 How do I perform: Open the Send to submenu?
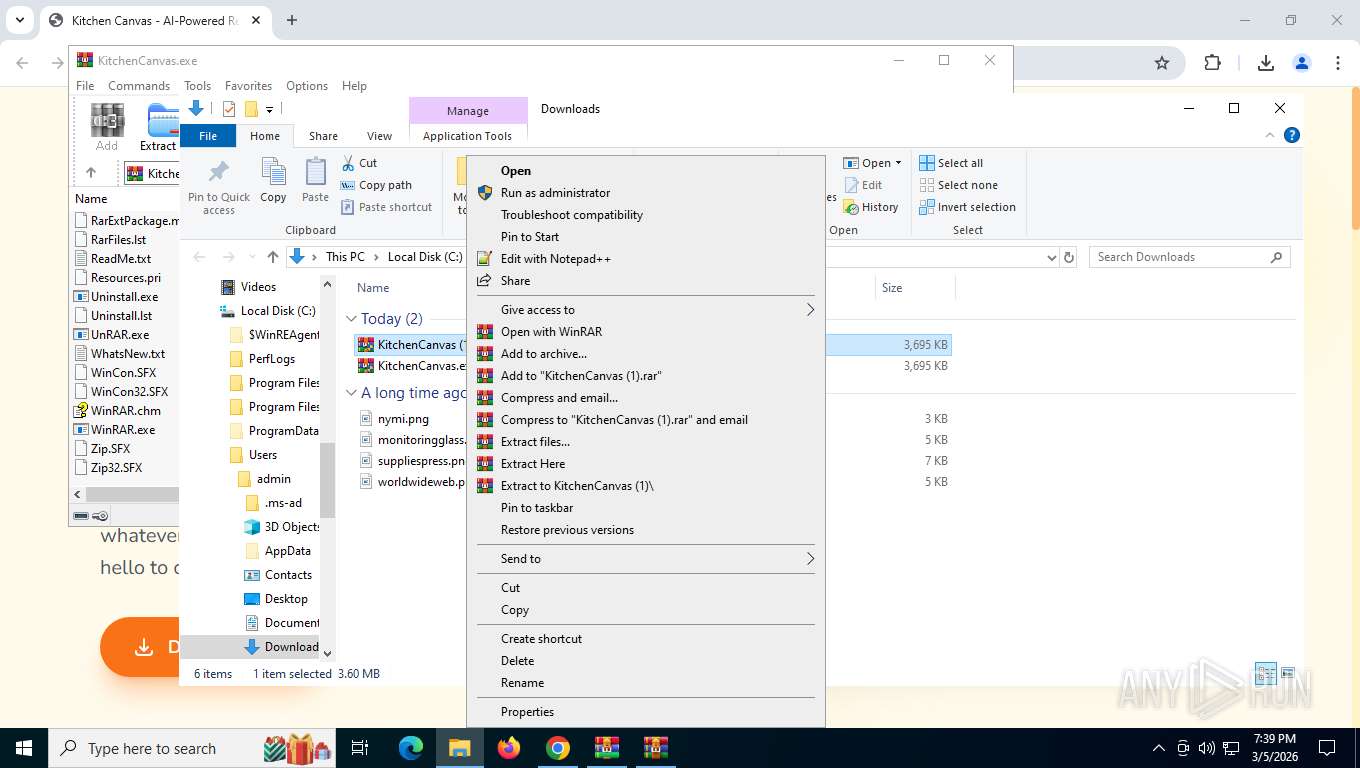[x=646, y=559]
